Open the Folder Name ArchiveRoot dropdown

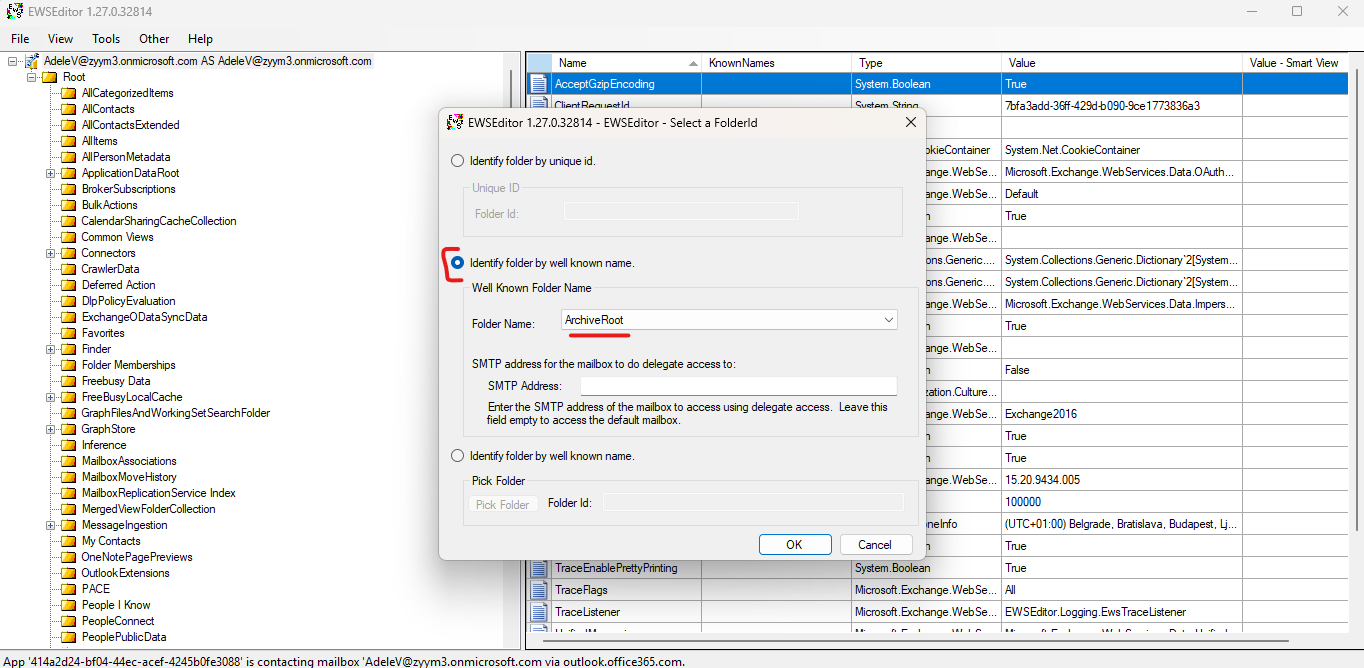tap(889, 320)
